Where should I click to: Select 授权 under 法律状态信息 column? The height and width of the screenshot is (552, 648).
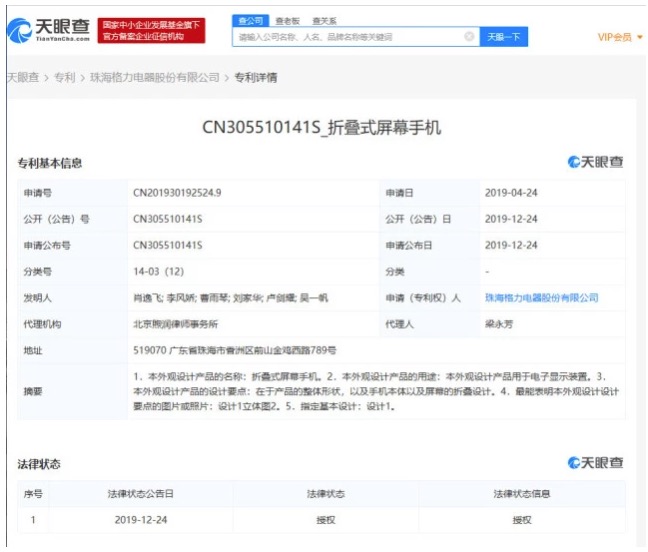point(522,520)
